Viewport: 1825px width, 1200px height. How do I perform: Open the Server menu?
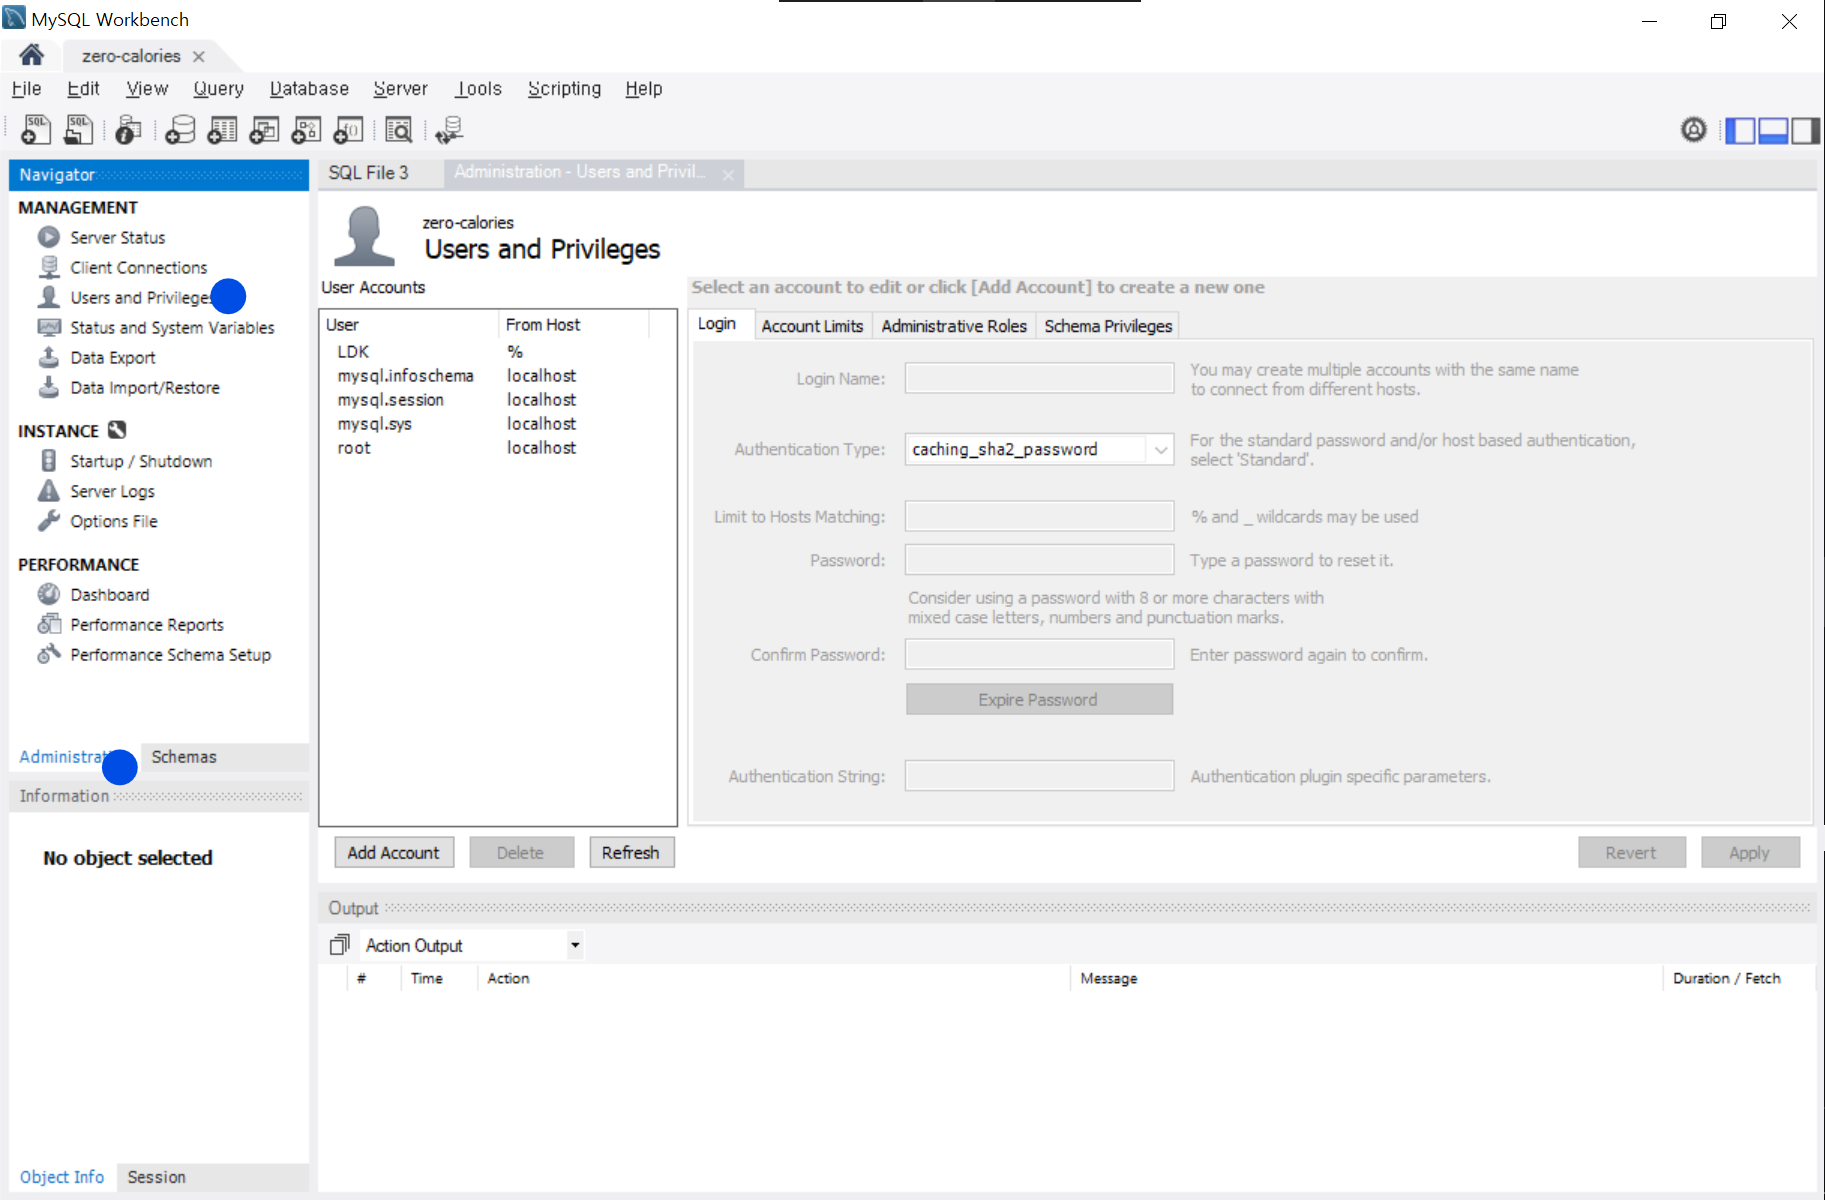pos(400,89)
